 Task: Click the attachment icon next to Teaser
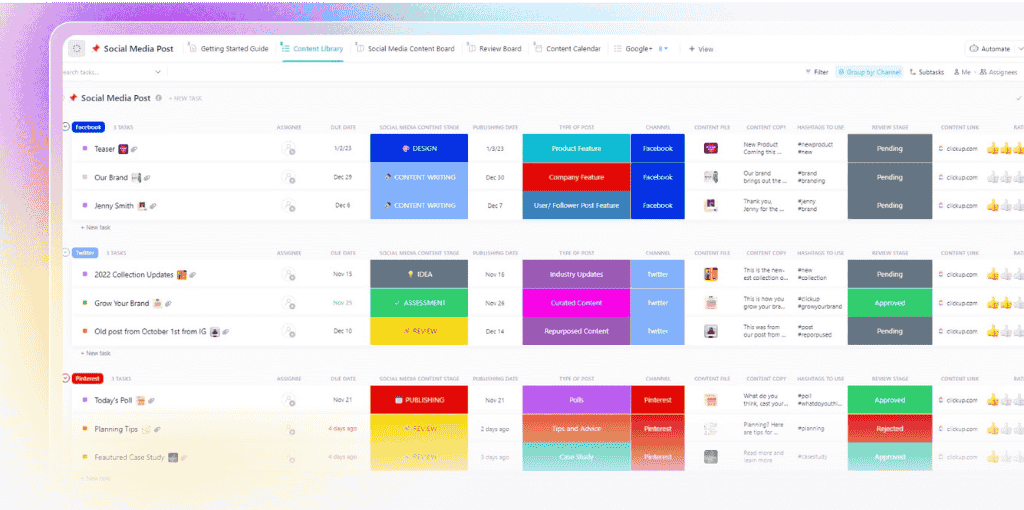[134, 150]
